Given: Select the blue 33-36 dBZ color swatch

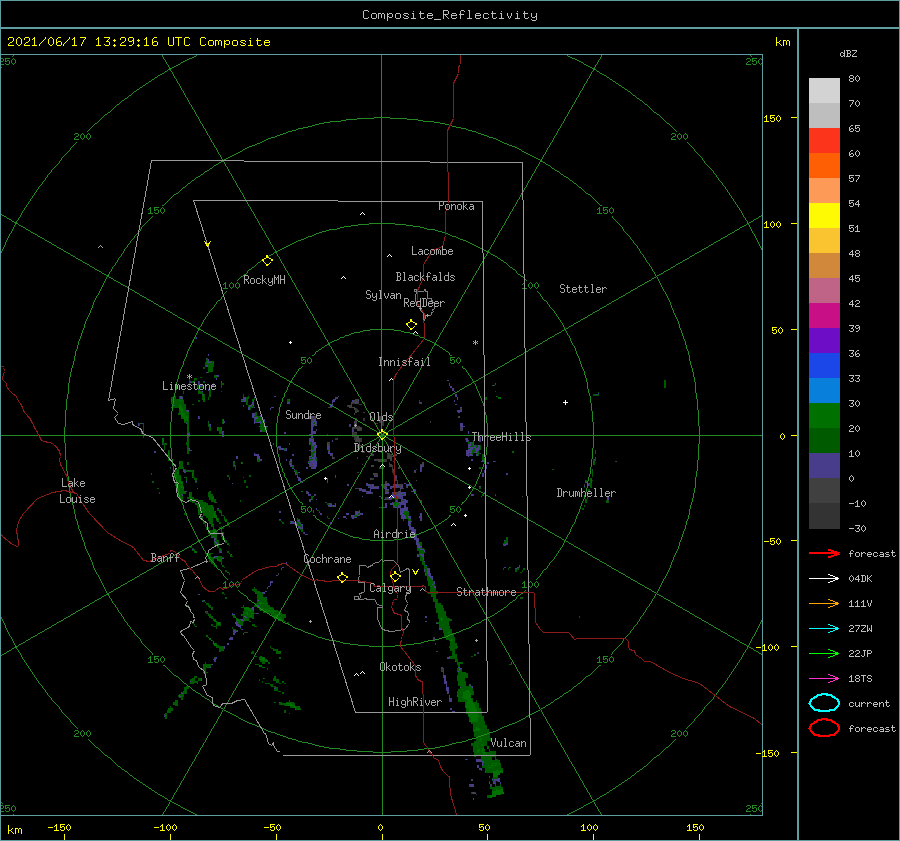Looking at the screenshot, I should pyautogui.click(x=824, y=366).
